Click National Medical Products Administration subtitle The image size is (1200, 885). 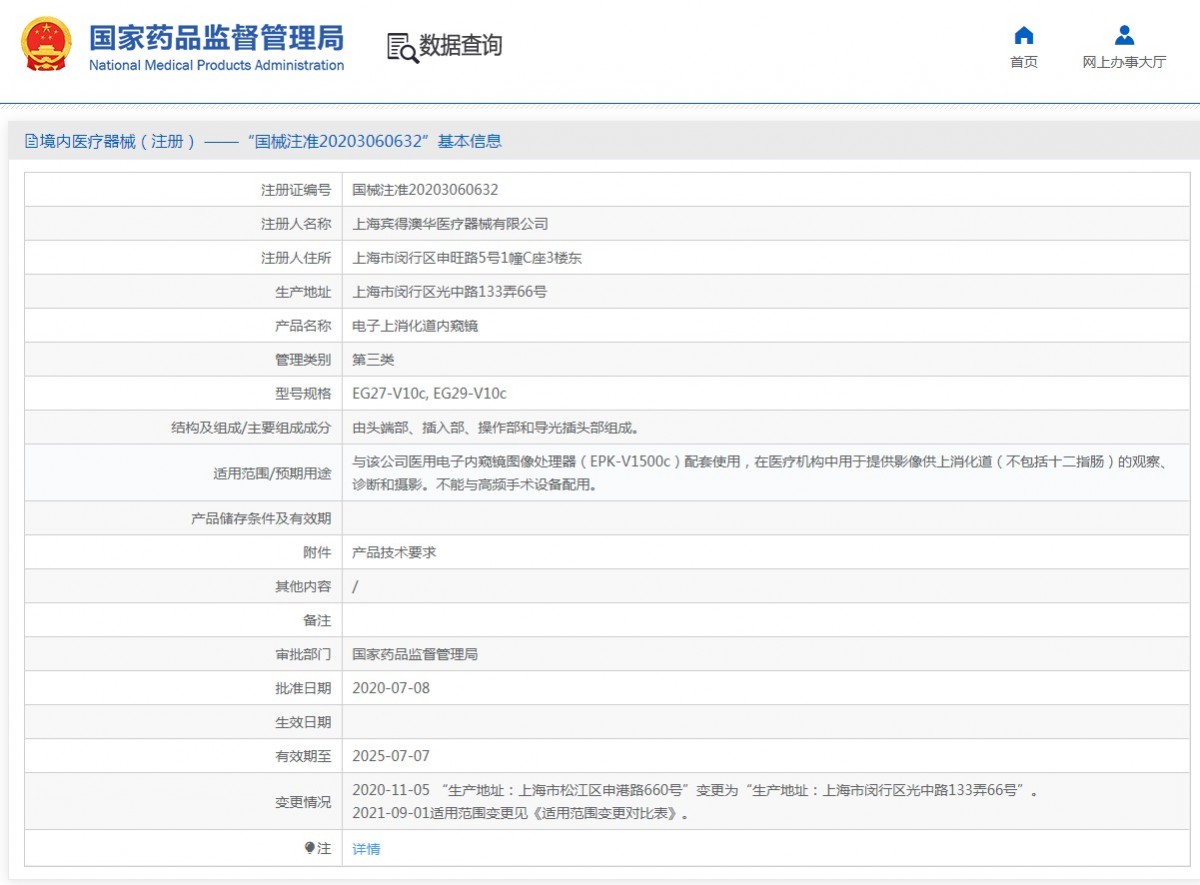(x=216, y=66)
